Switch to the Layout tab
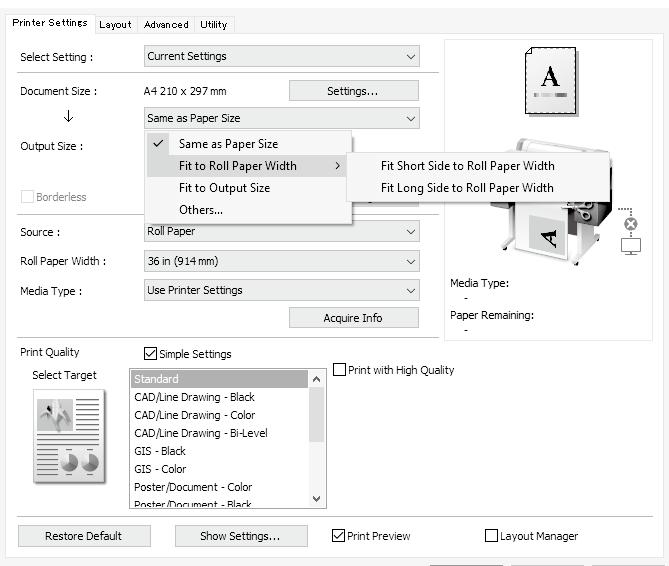Screen dimensions: 669x566 [115, 25]
